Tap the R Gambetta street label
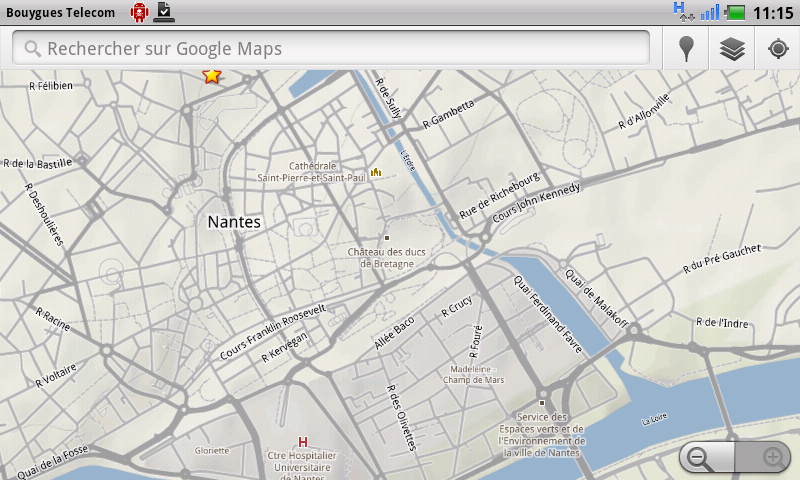The image size is (800, 480). pyautogui.click(x=448, y=114)
